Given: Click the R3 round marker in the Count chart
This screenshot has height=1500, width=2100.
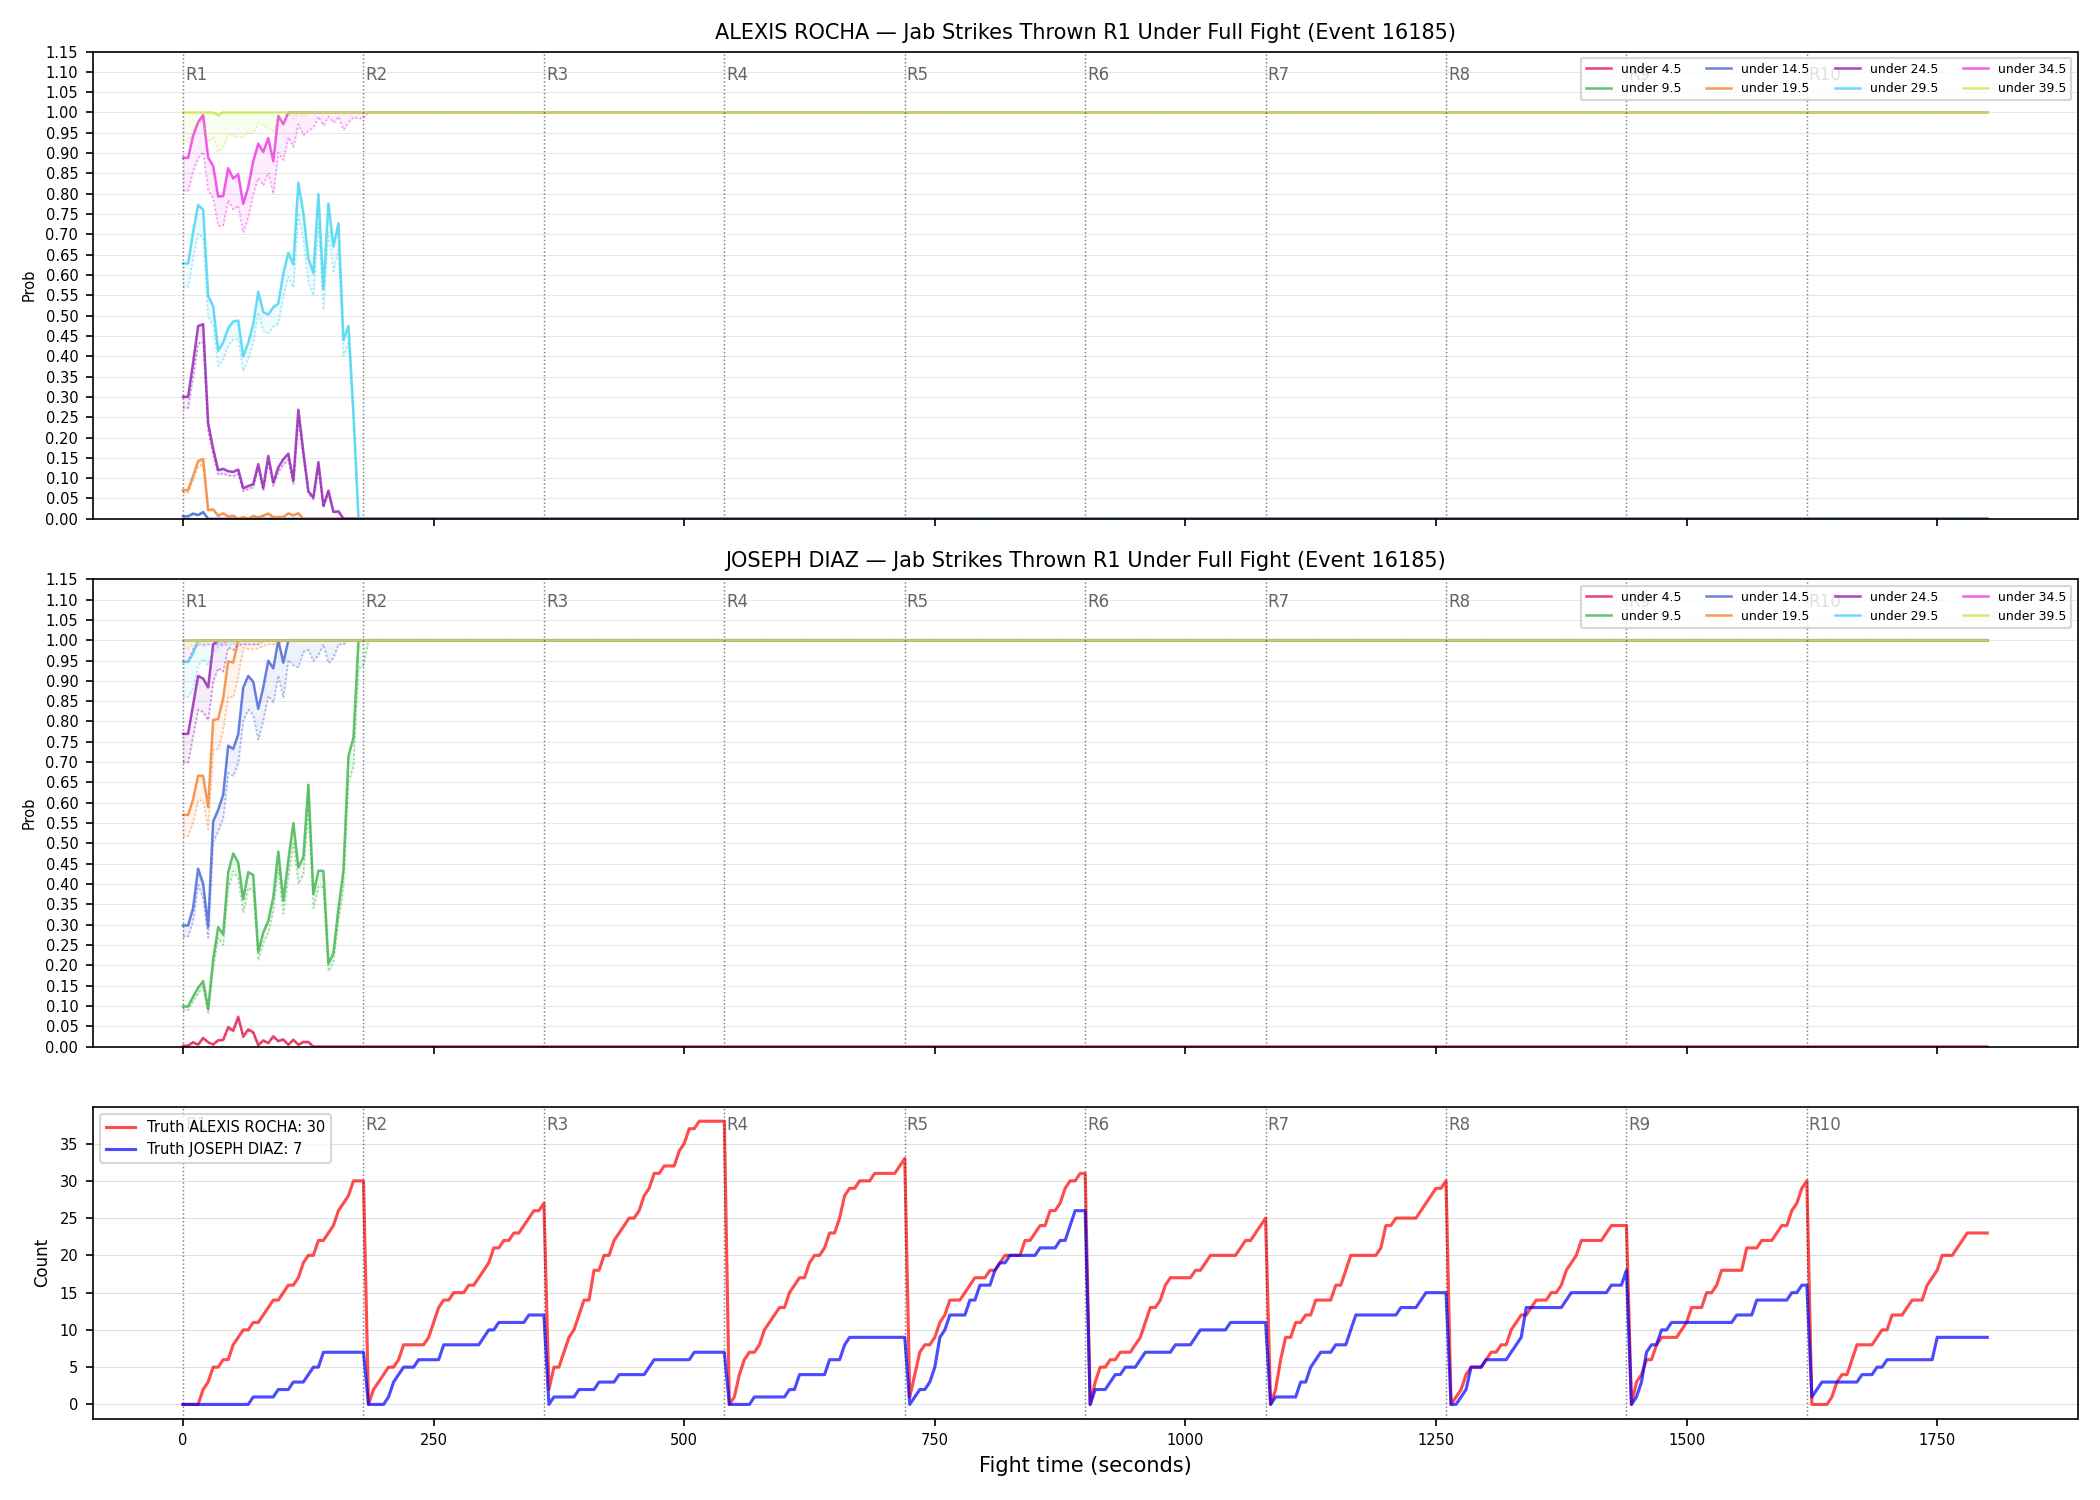Looking at the screenshot, I should coord(557,1124).
